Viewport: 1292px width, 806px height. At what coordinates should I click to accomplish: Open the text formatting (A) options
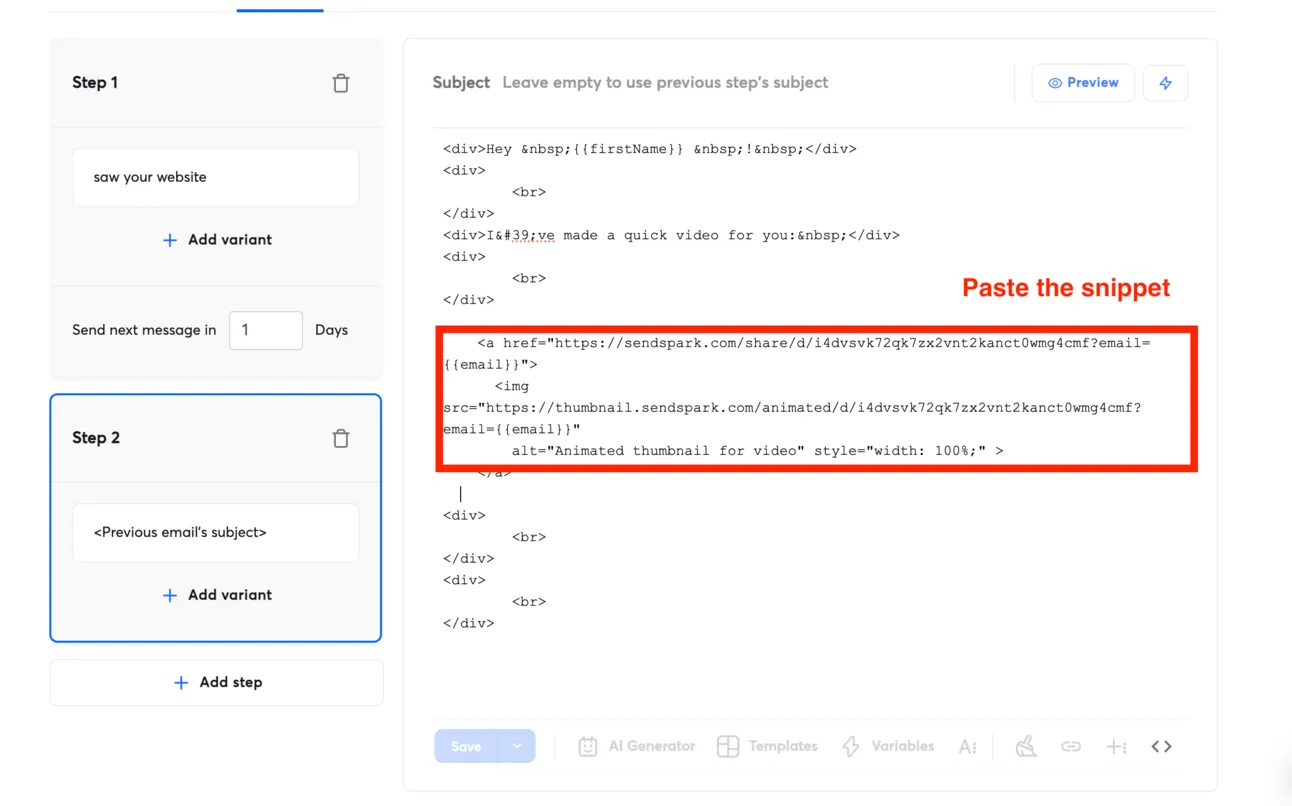coord(967,746)
